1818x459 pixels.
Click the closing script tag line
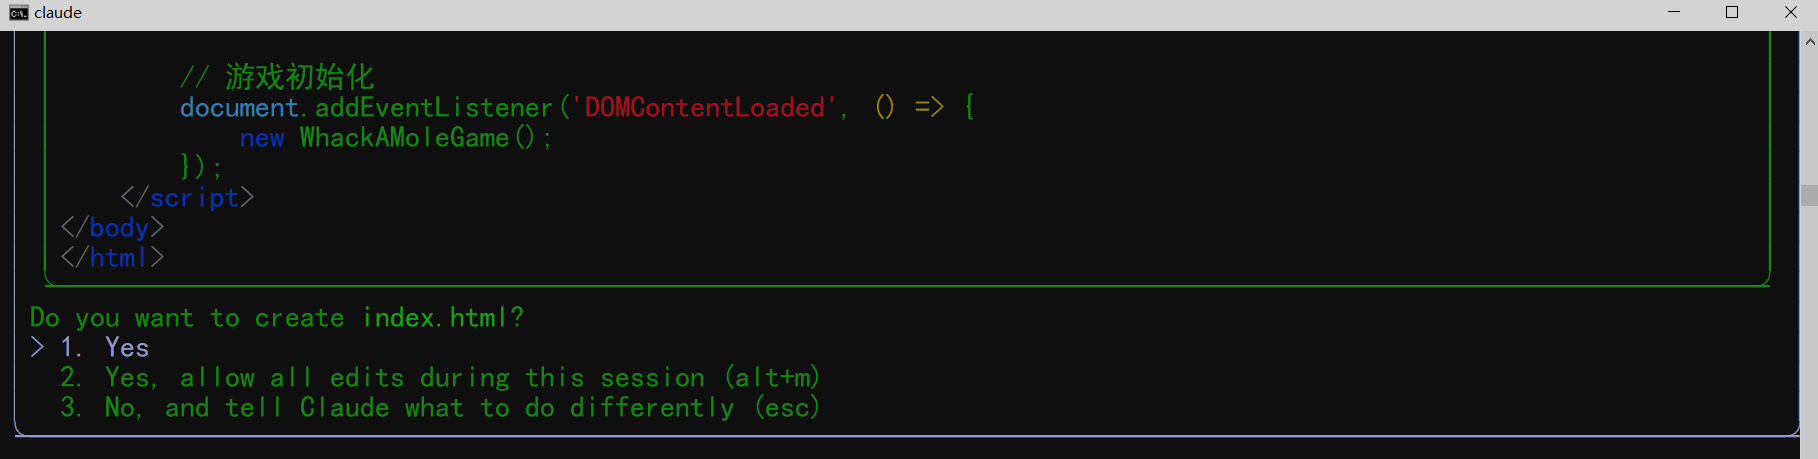(187, 198)
